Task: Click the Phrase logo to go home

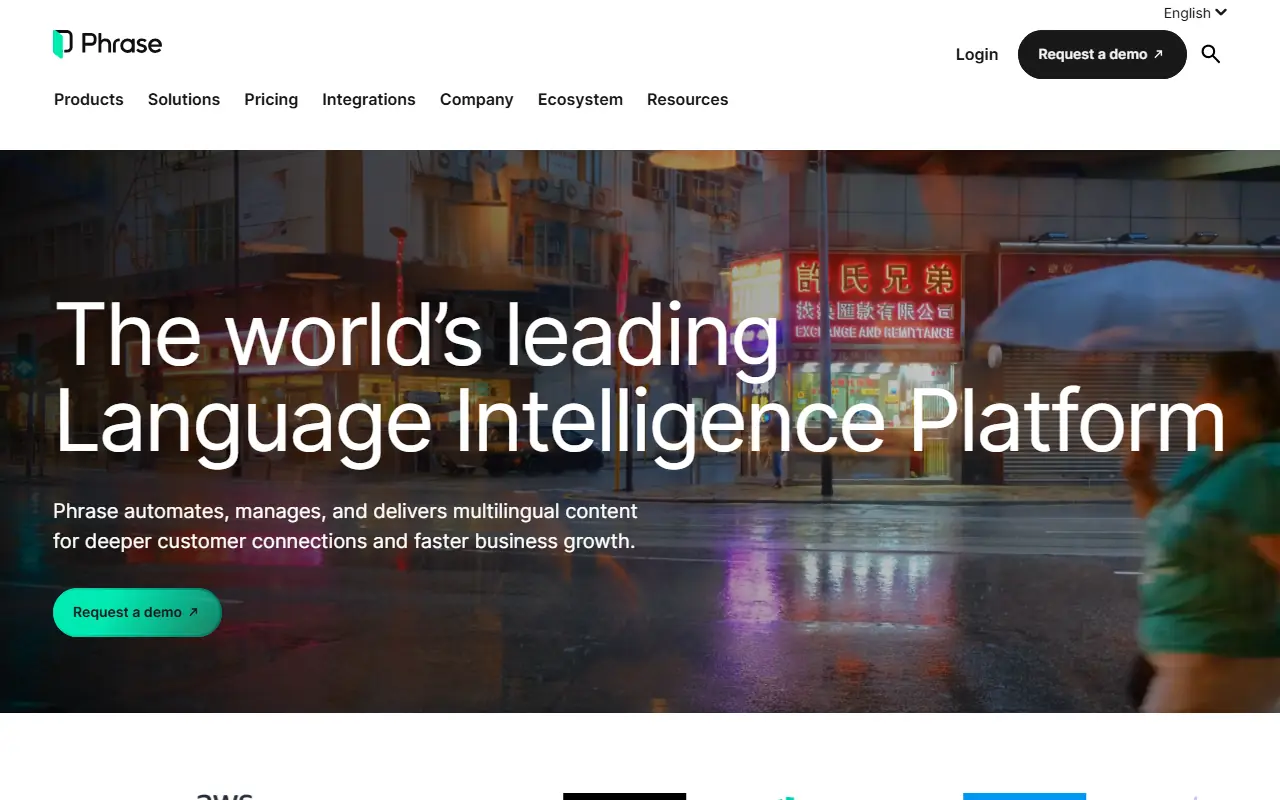Action: 107,43
